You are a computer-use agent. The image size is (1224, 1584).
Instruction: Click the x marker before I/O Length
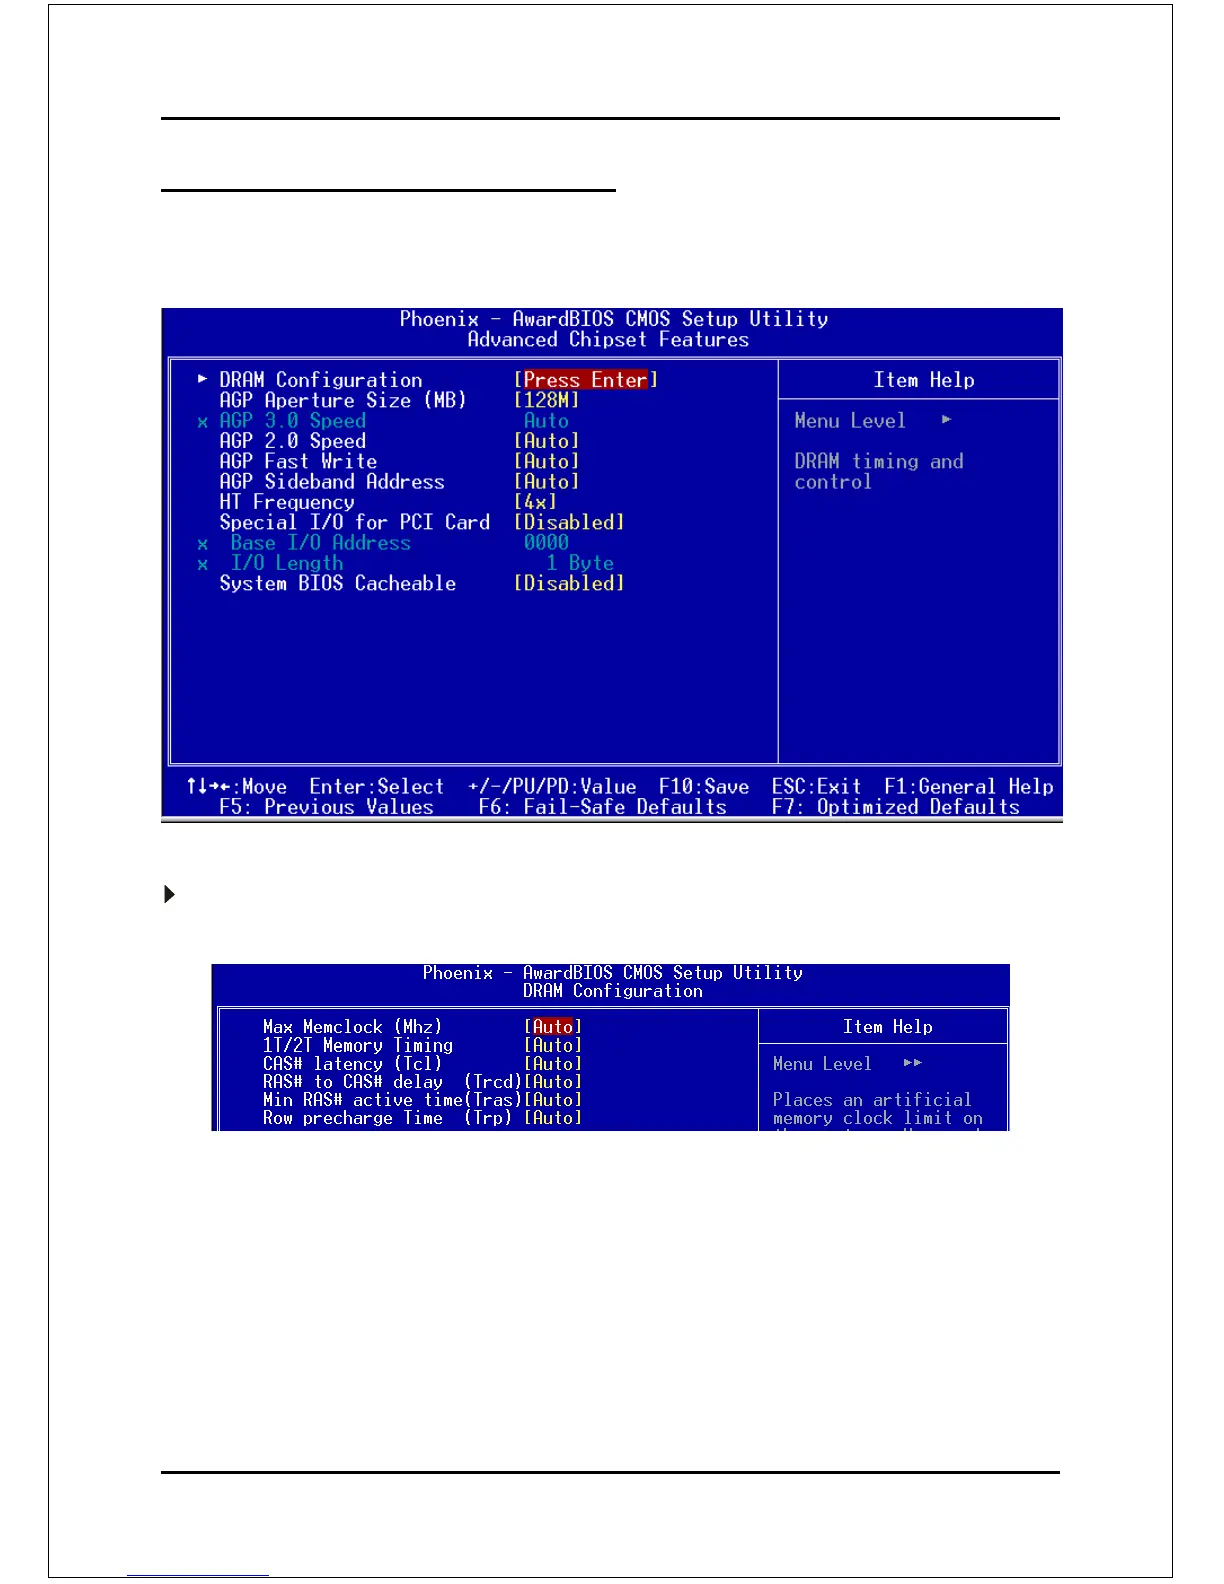(x=203, y=565)
